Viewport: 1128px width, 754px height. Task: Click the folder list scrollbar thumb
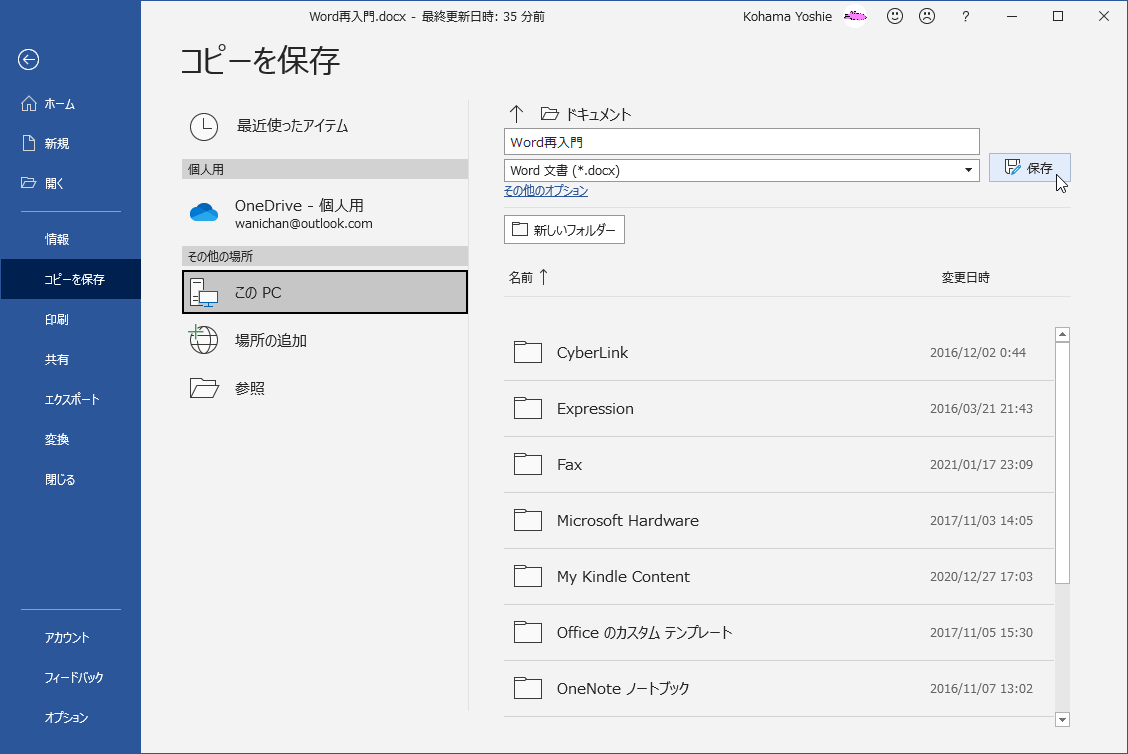click(x=1063, y=463)
